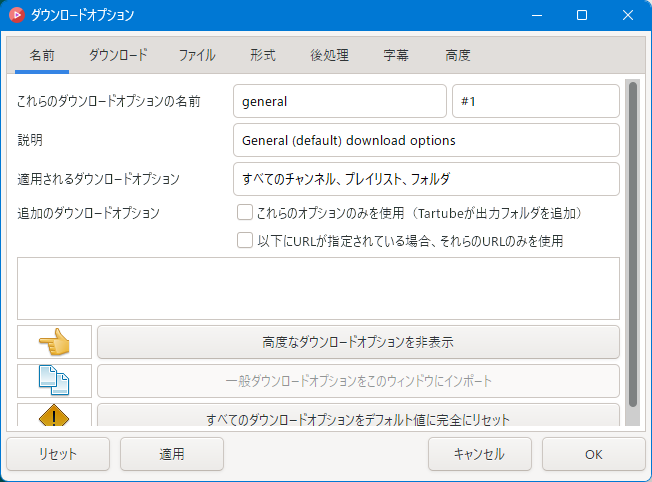This screenshot has height=482, width=652.
Task: Go to the 後処理 tab
Action: [x=329, y=55]
